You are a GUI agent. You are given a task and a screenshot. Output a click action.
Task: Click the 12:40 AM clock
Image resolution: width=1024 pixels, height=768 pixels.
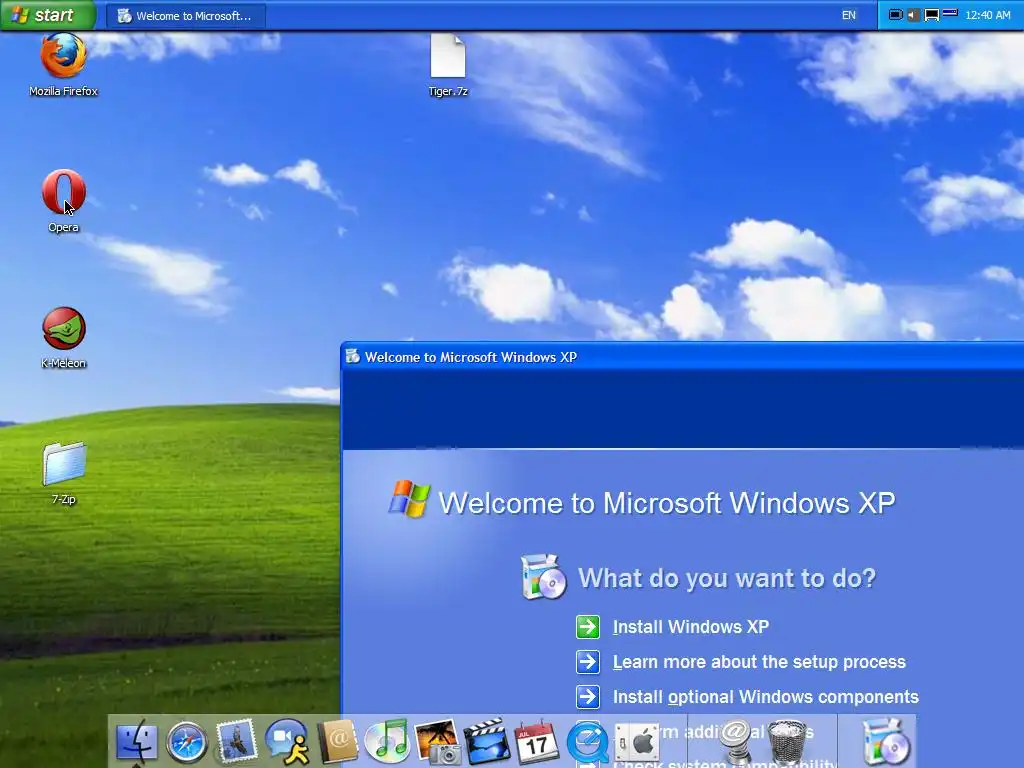click(987, 15)
